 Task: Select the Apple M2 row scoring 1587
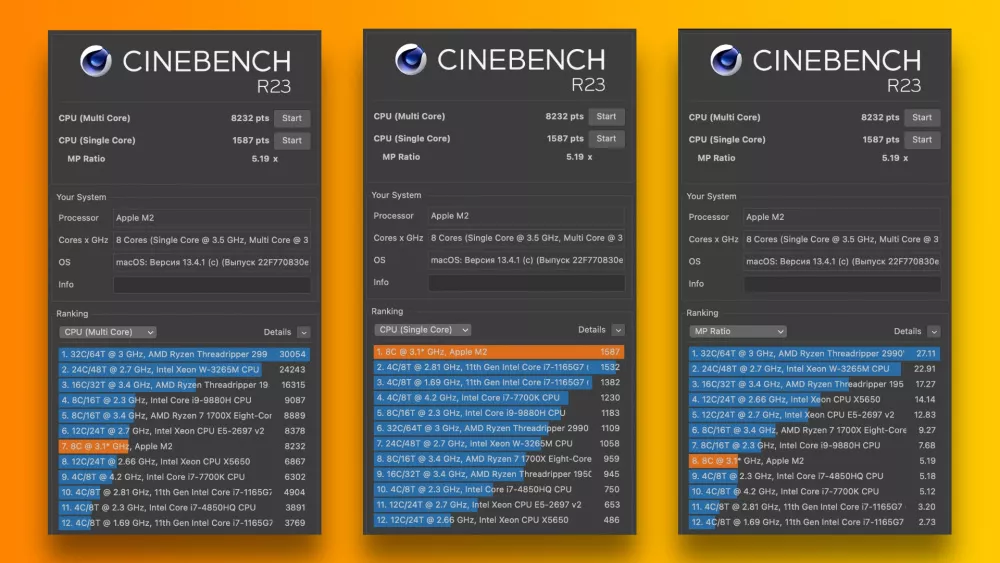(499, 351)
